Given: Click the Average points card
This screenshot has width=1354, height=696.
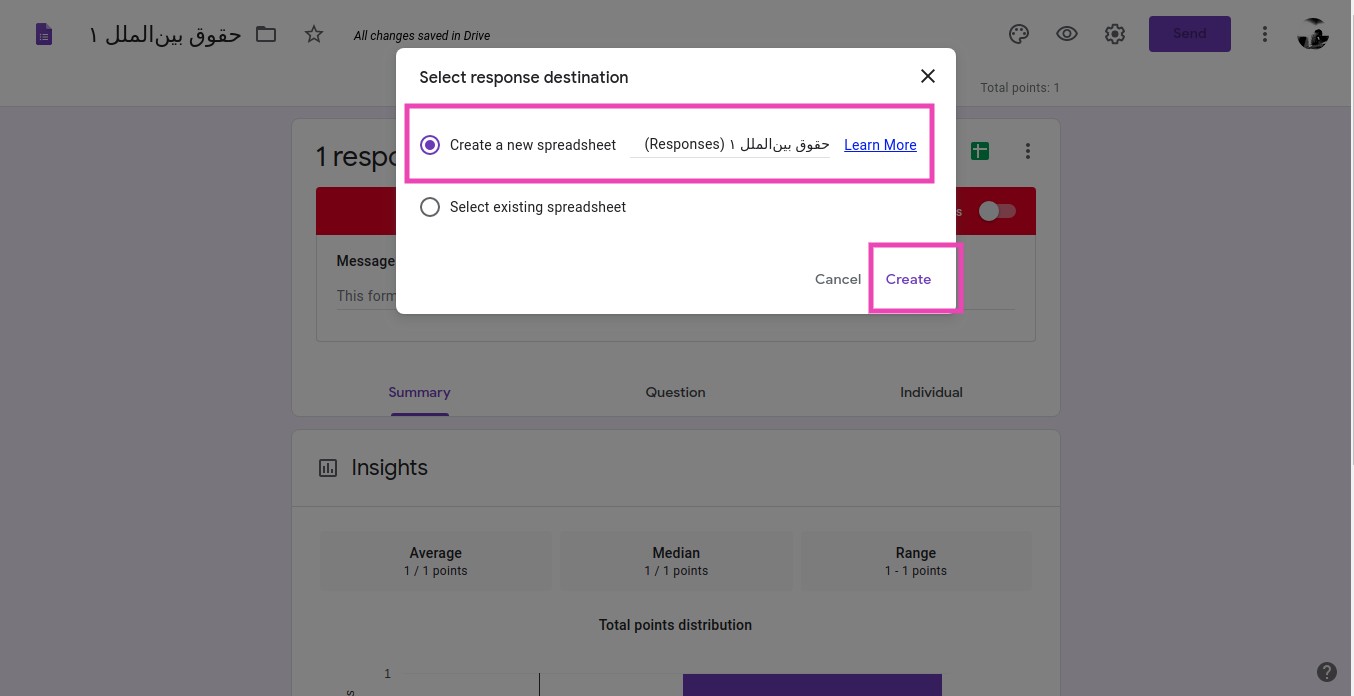Looking at the screenshot, I should [x=436, y=561].
